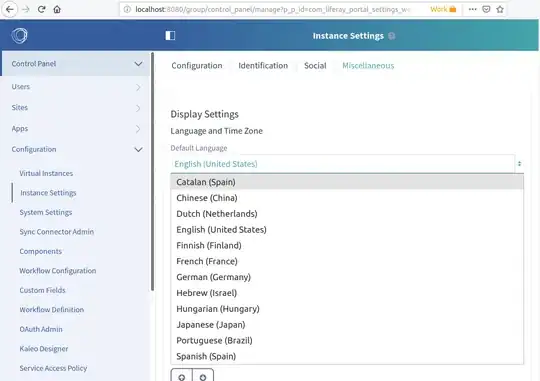Open Virtual Instances in sidebar
540x381 pixels.
pos(46,173)
